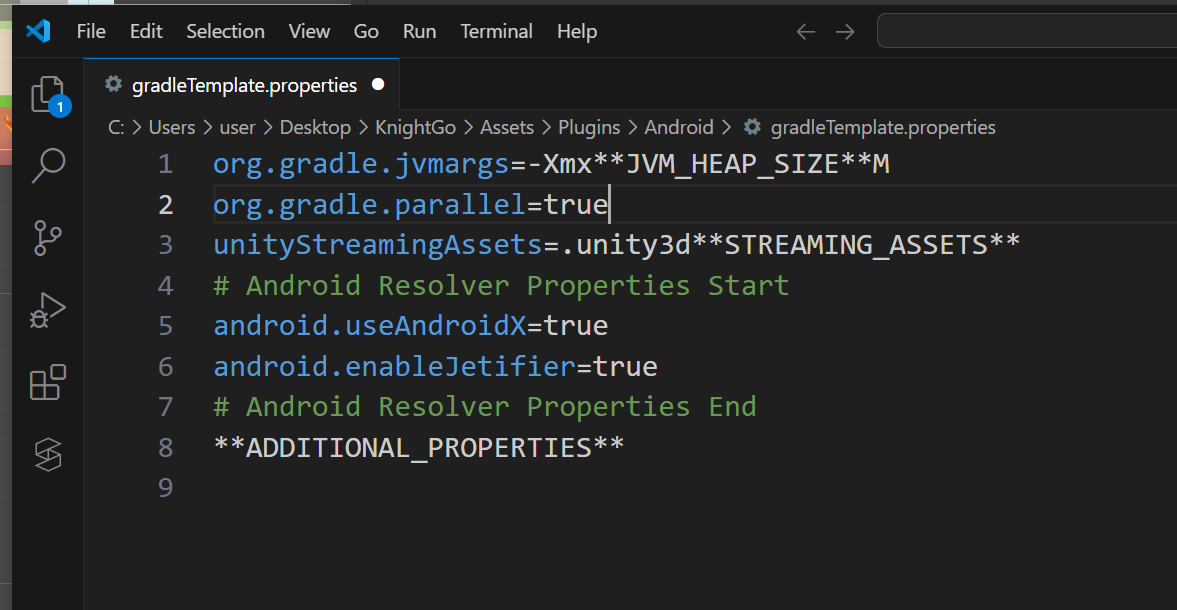Screen dimensions: 1177x610
Task: Select the gradleTemplate.properties editor tab
Action: [242, 85]
